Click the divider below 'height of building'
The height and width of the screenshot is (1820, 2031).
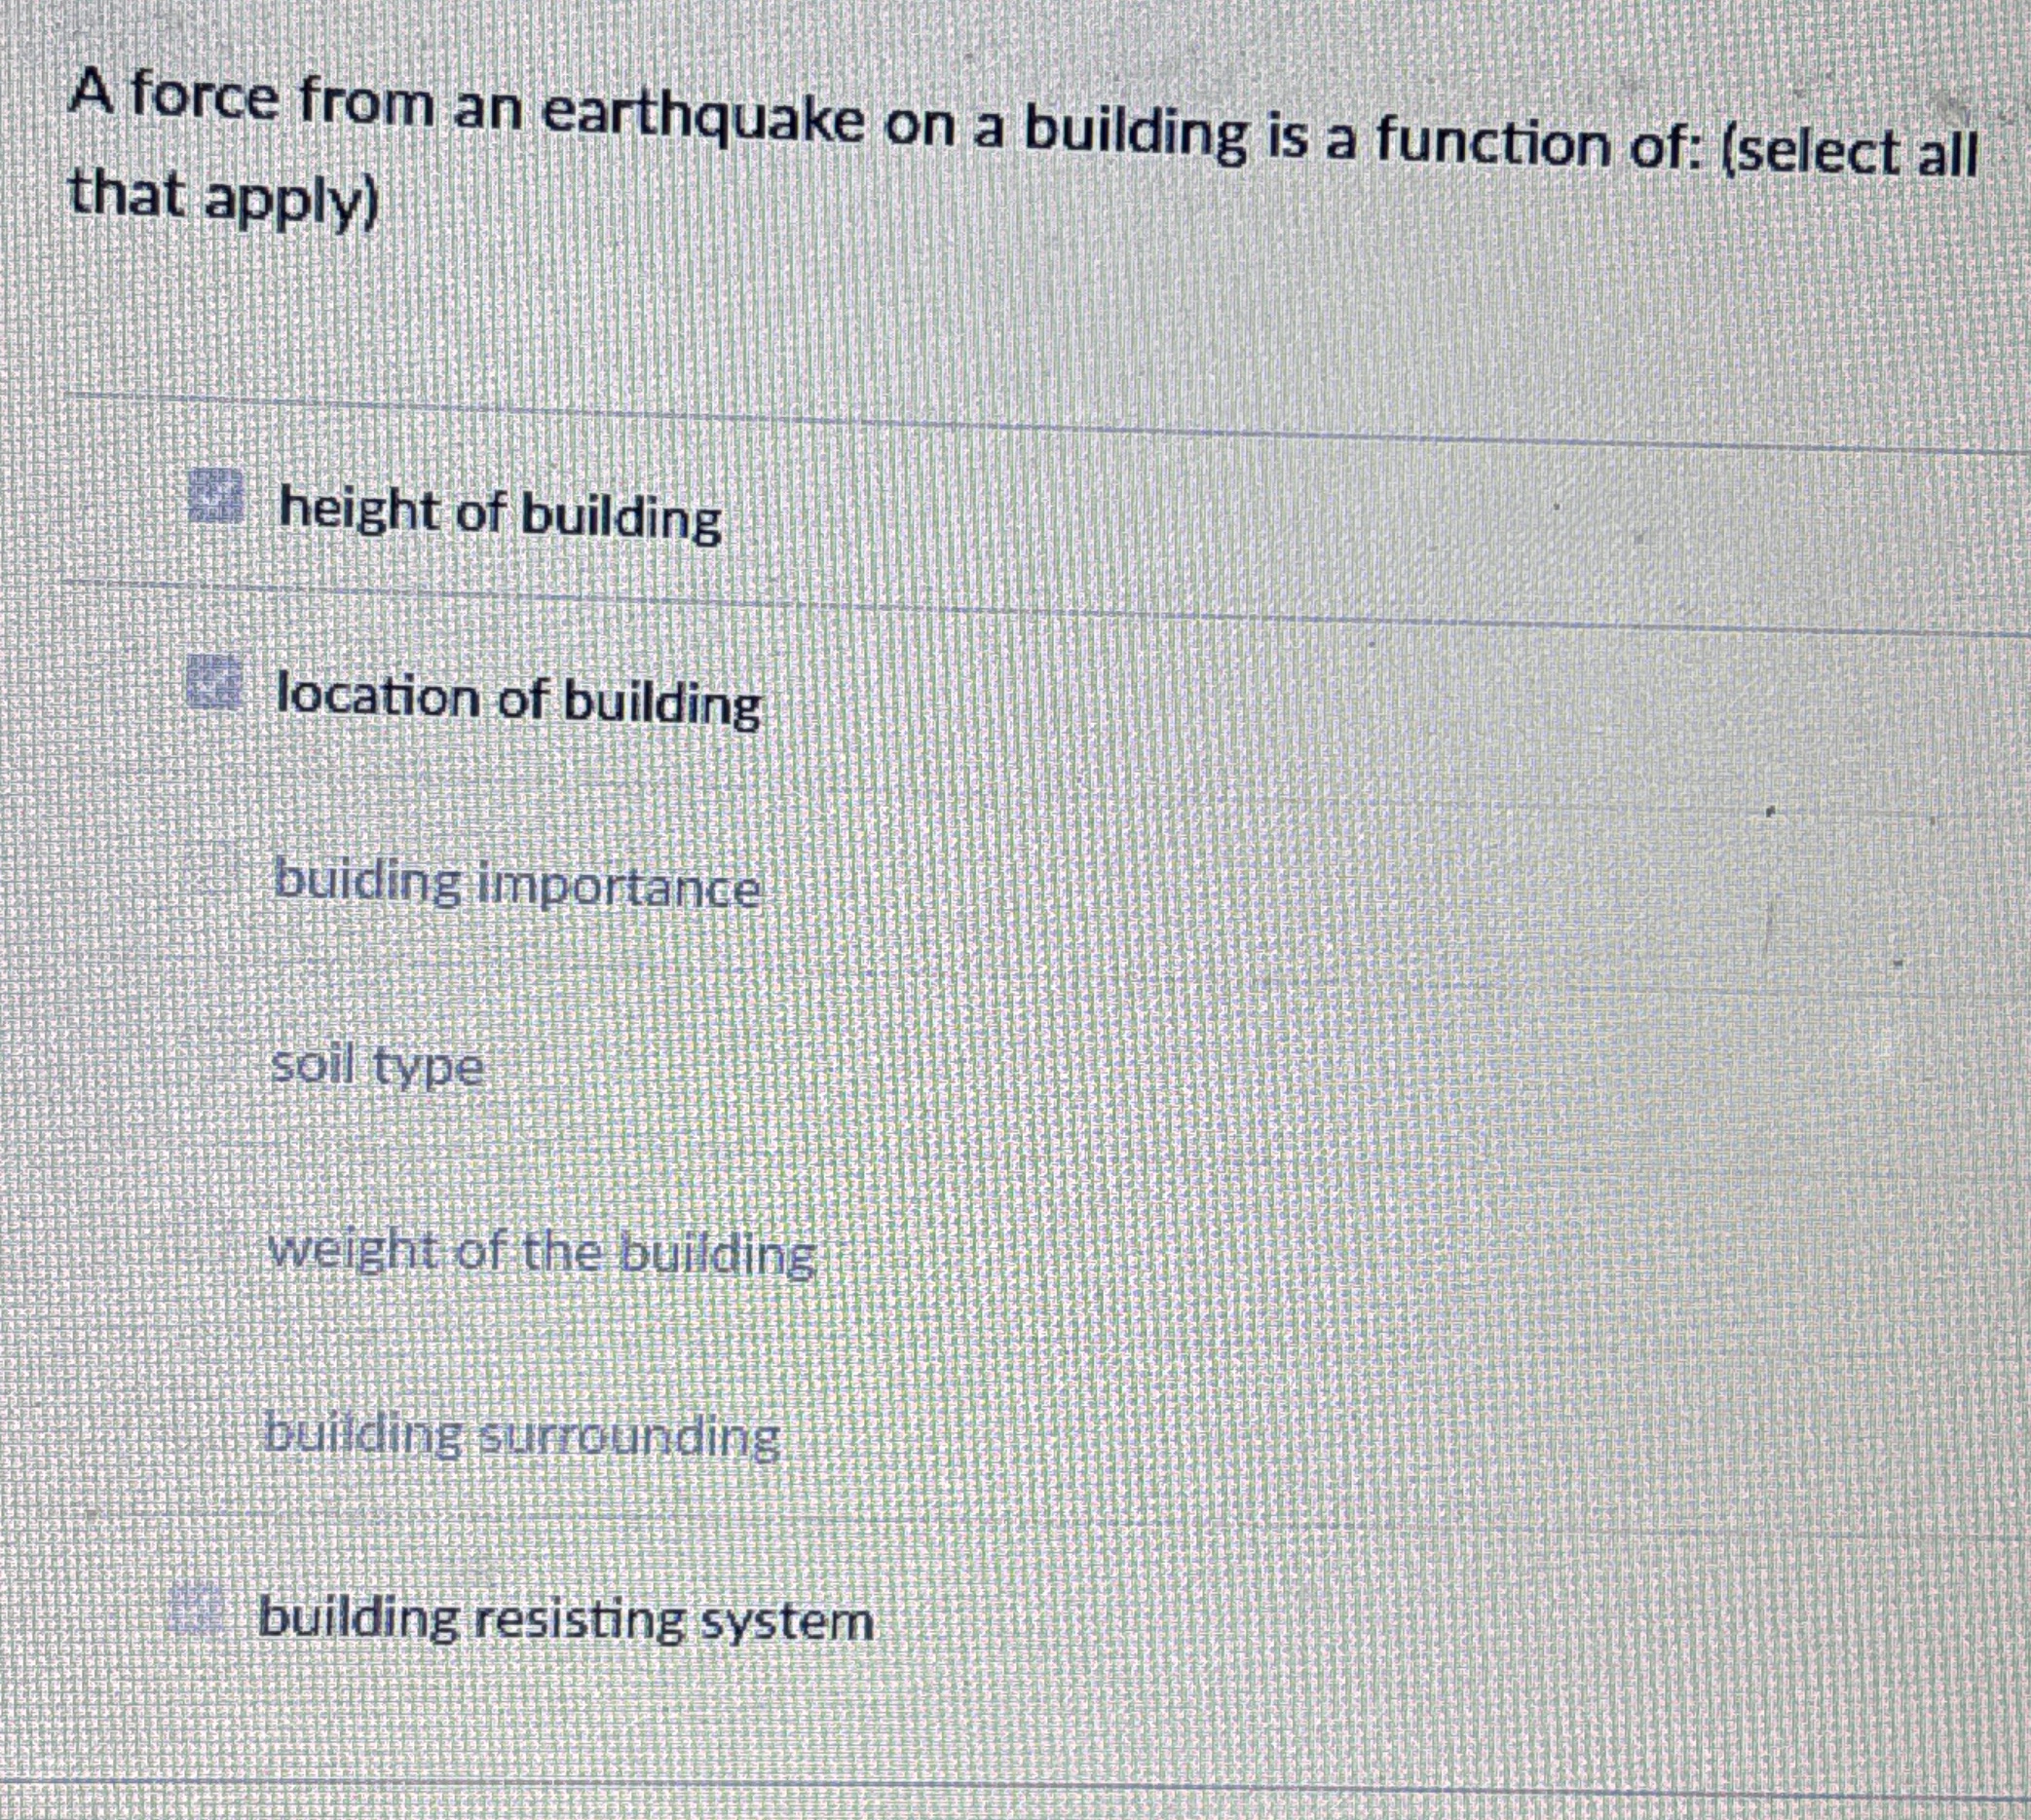point(1000,607)
